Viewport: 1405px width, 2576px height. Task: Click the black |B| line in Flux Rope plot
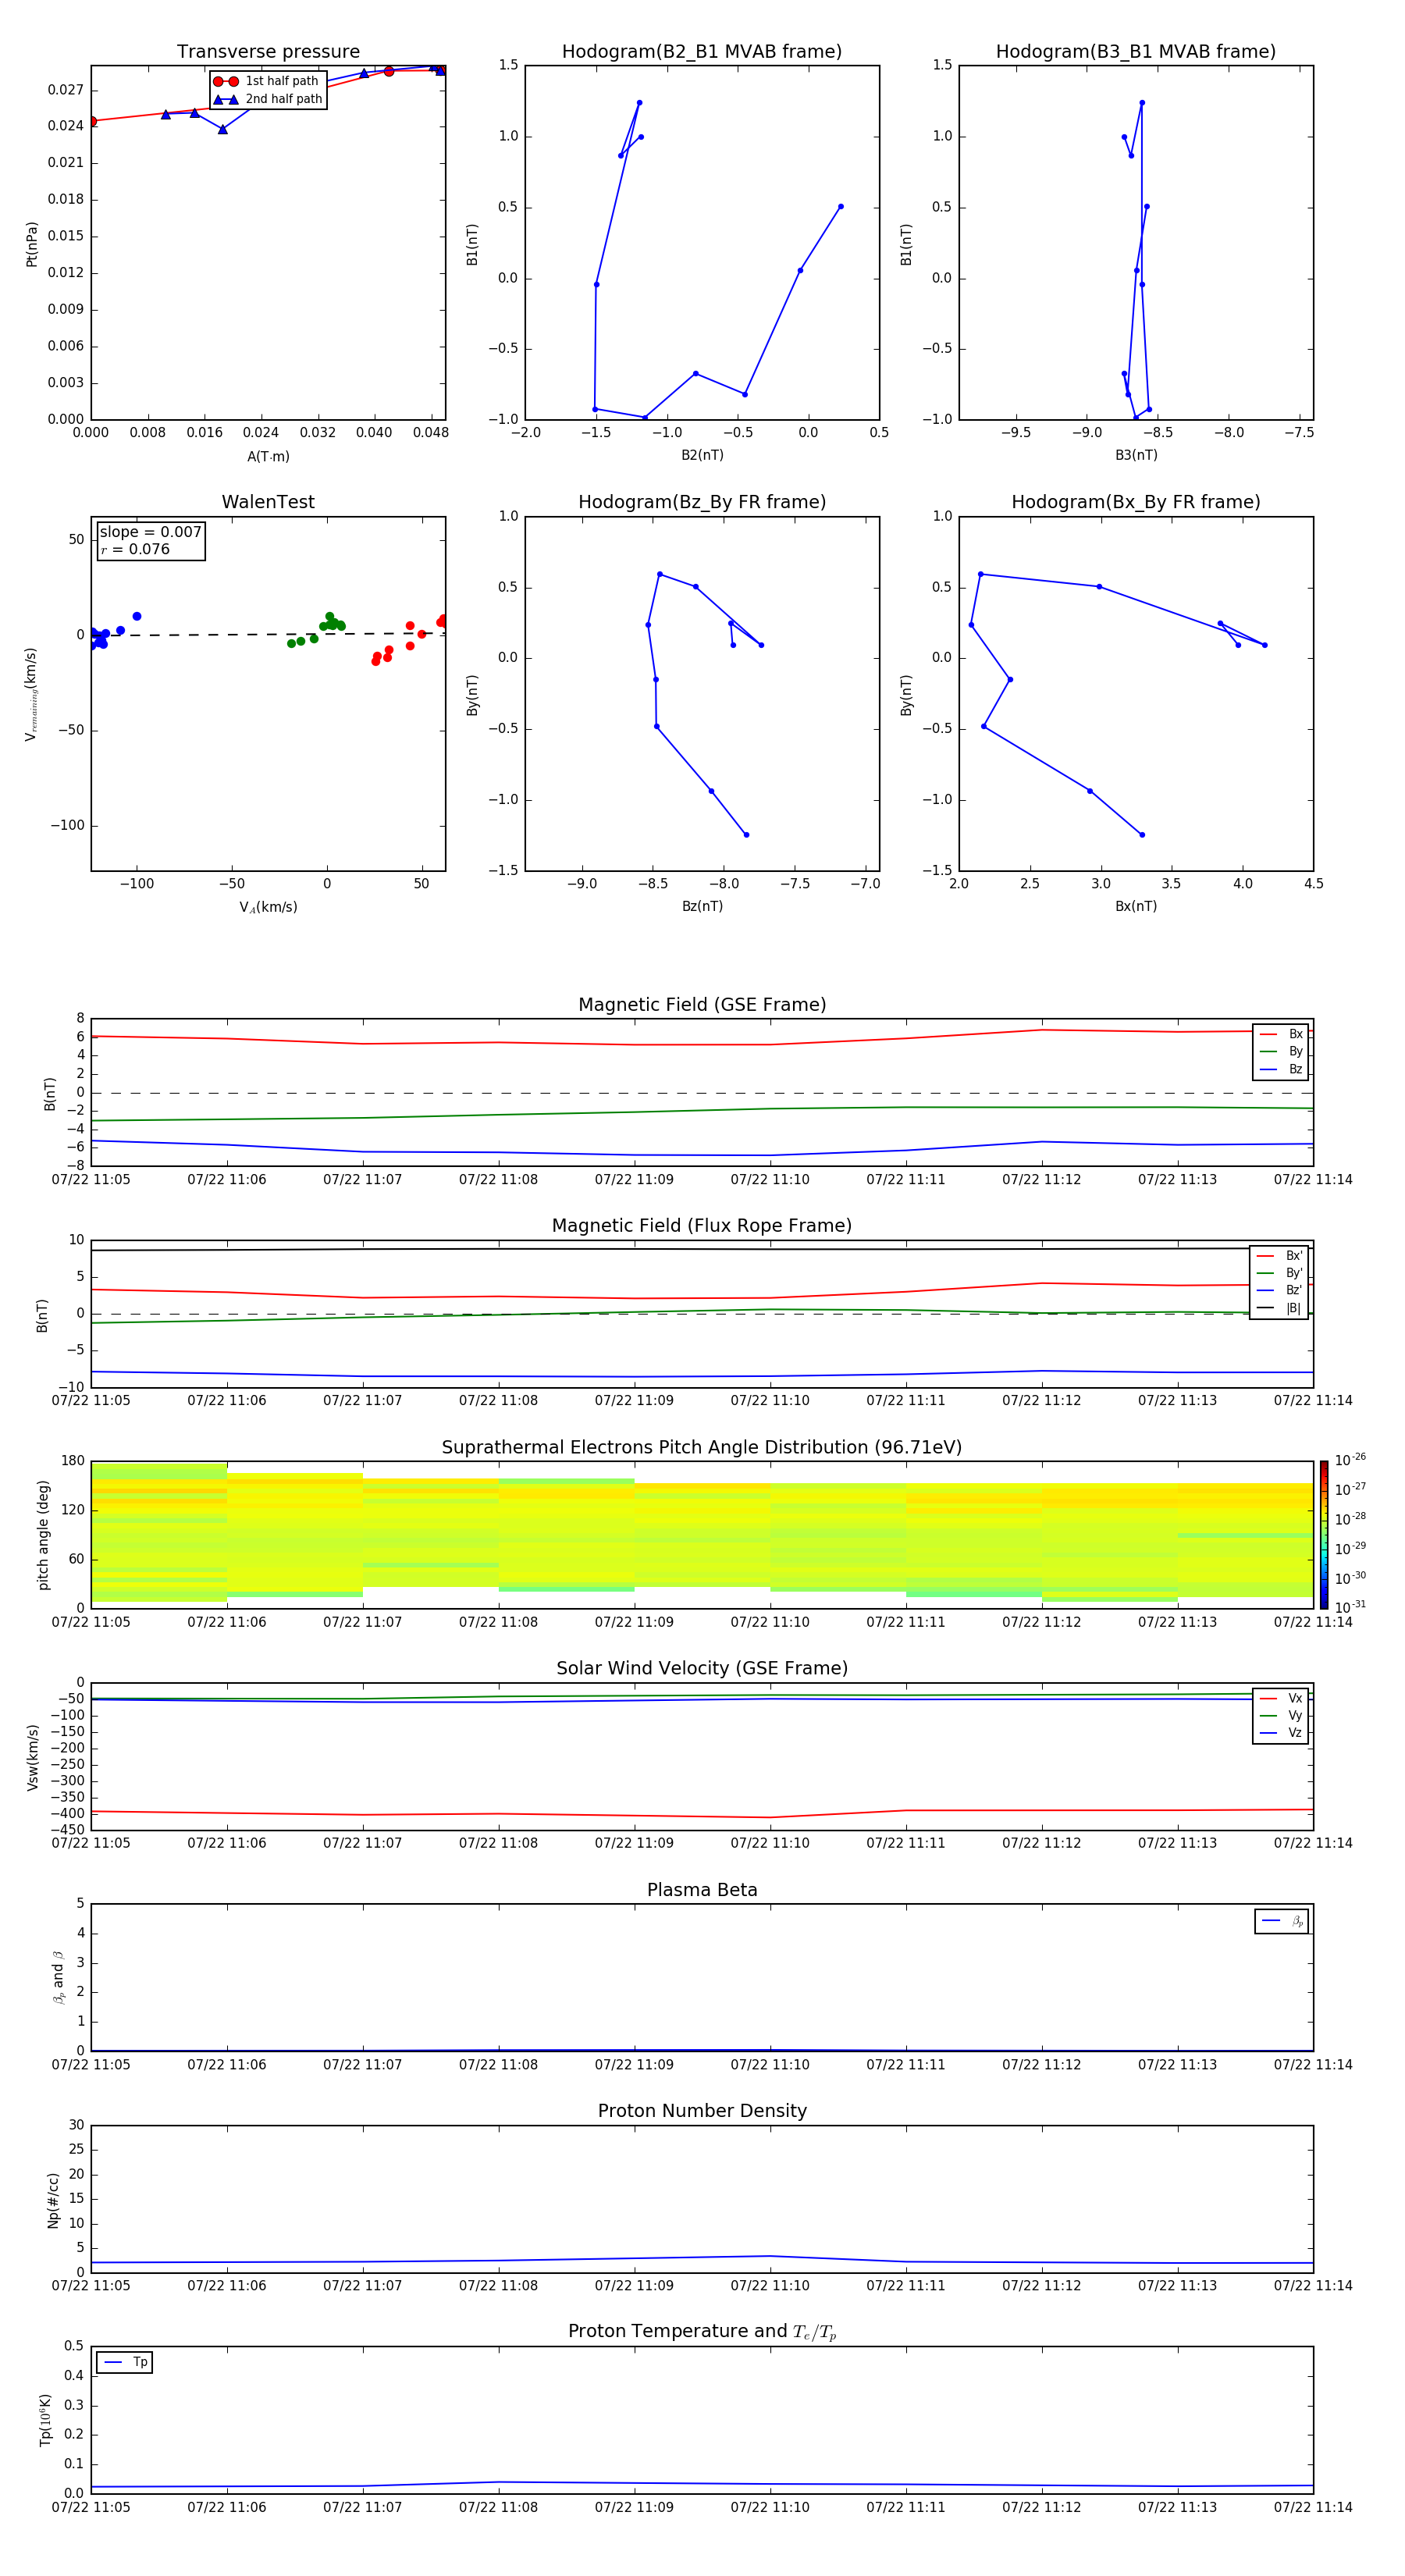[702, 1249]
